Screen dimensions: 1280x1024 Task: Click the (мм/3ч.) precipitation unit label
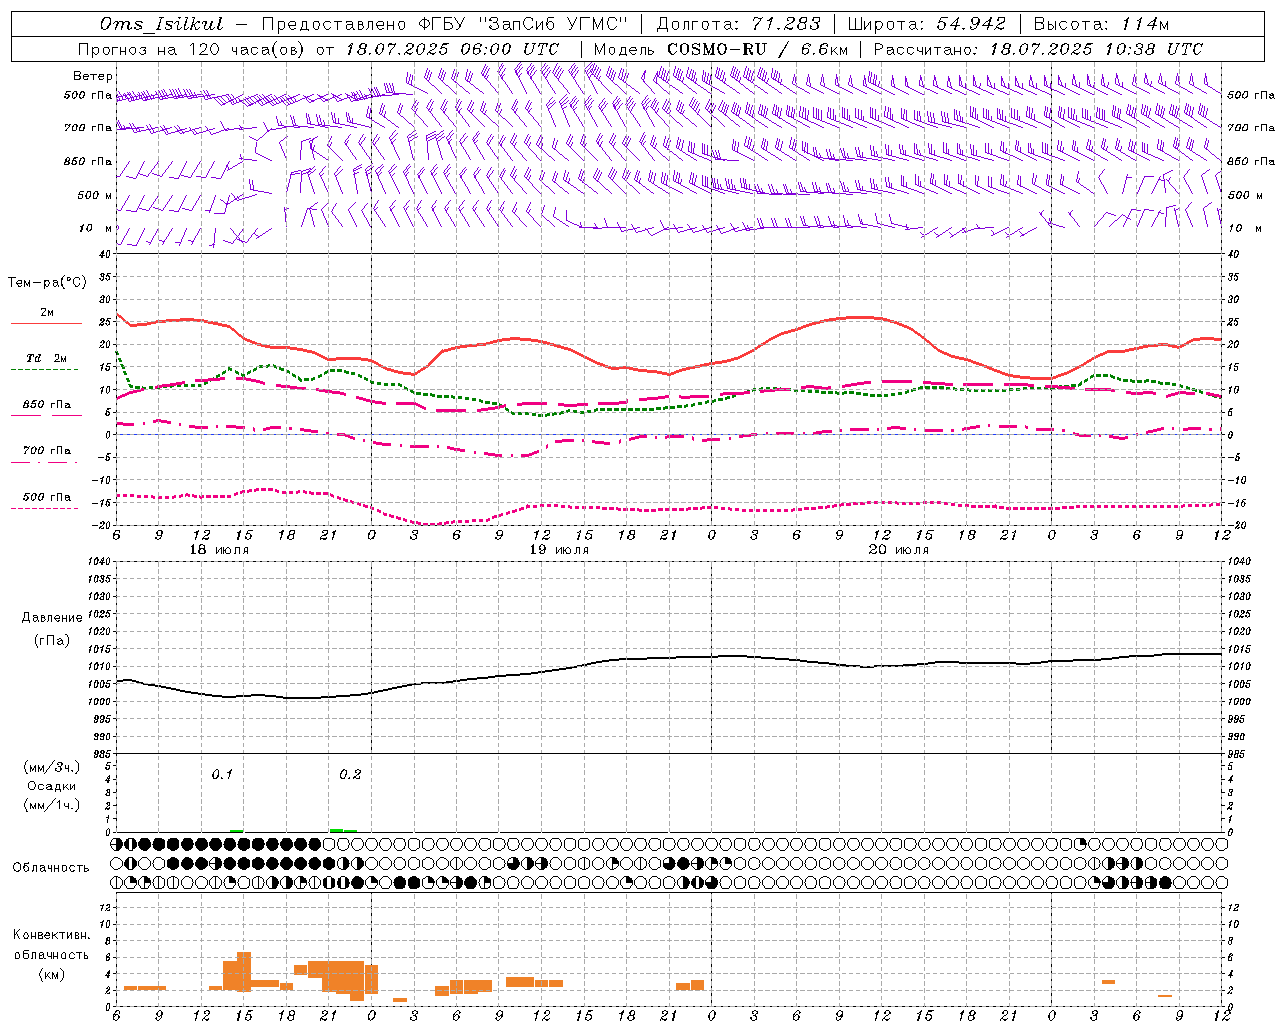coord(52,767)
